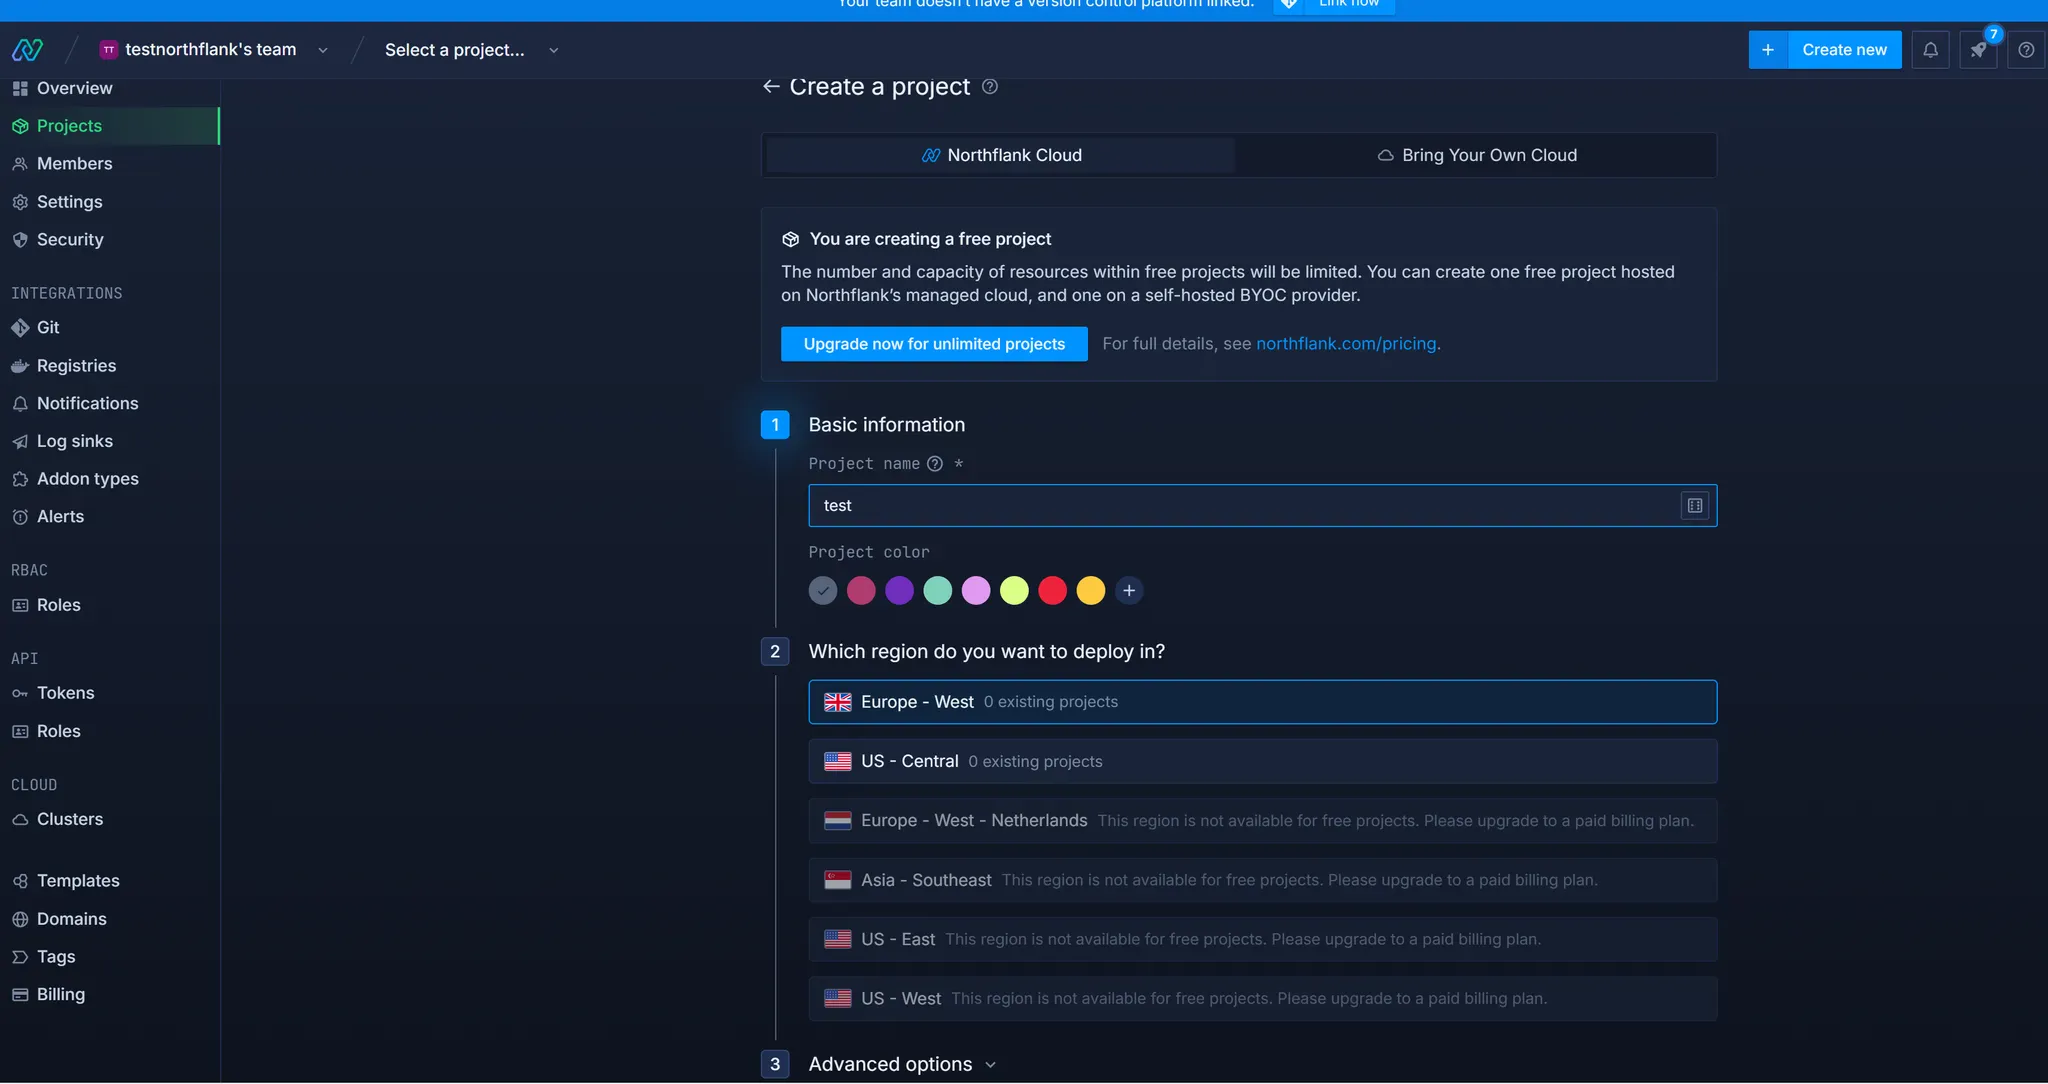Screen dimensions: 2048x1084
Task: Open Roles under RBAC section
Action: pos(58,606)
